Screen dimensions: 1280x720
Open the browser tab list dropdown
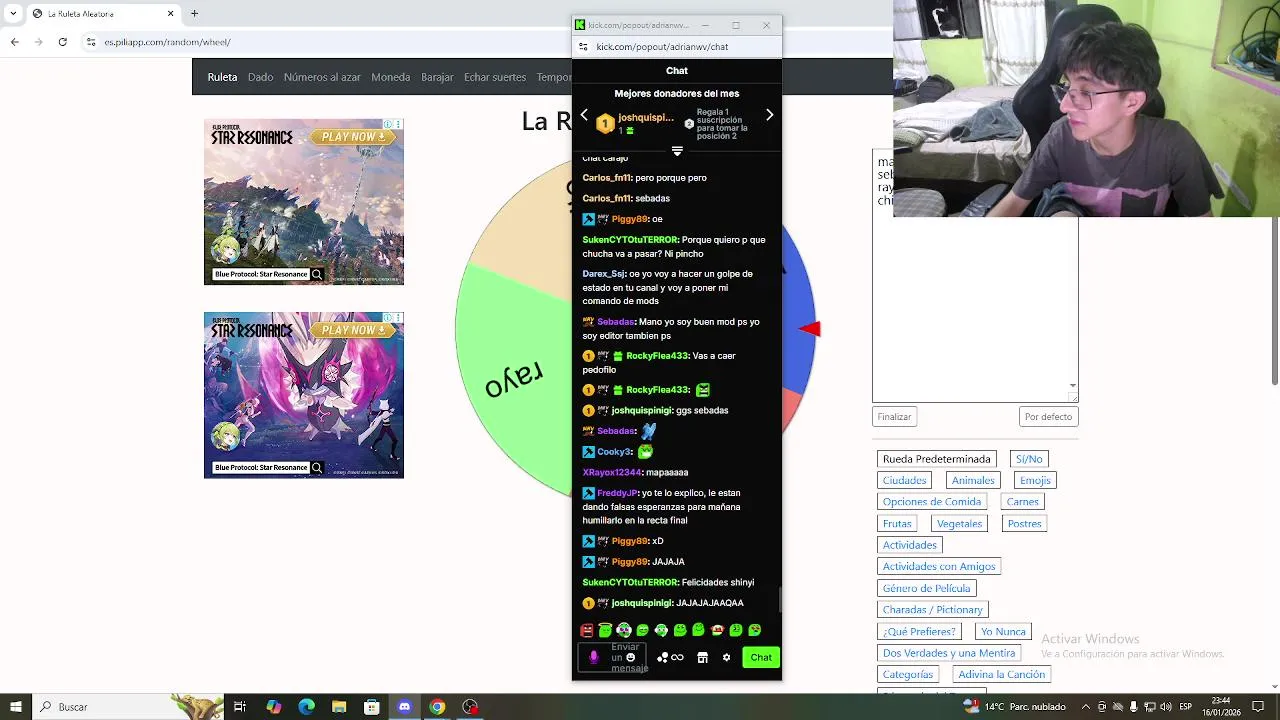[x=13, y=14]
